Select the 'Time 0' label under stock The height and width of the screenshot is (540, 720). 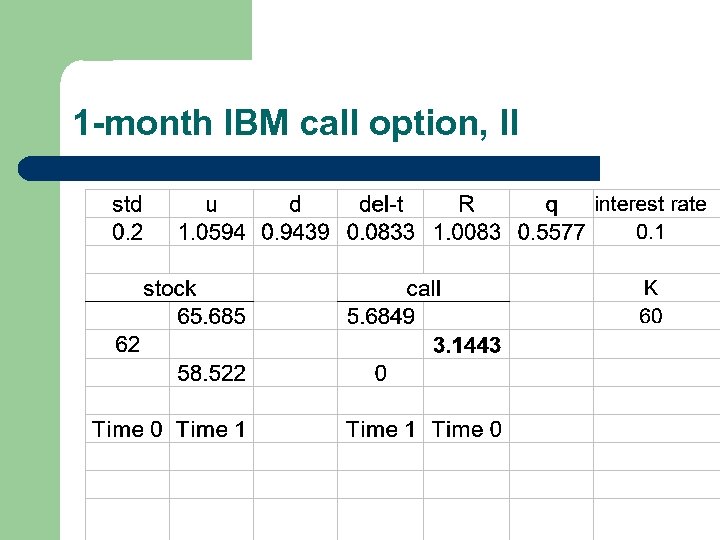coord(127,430)
